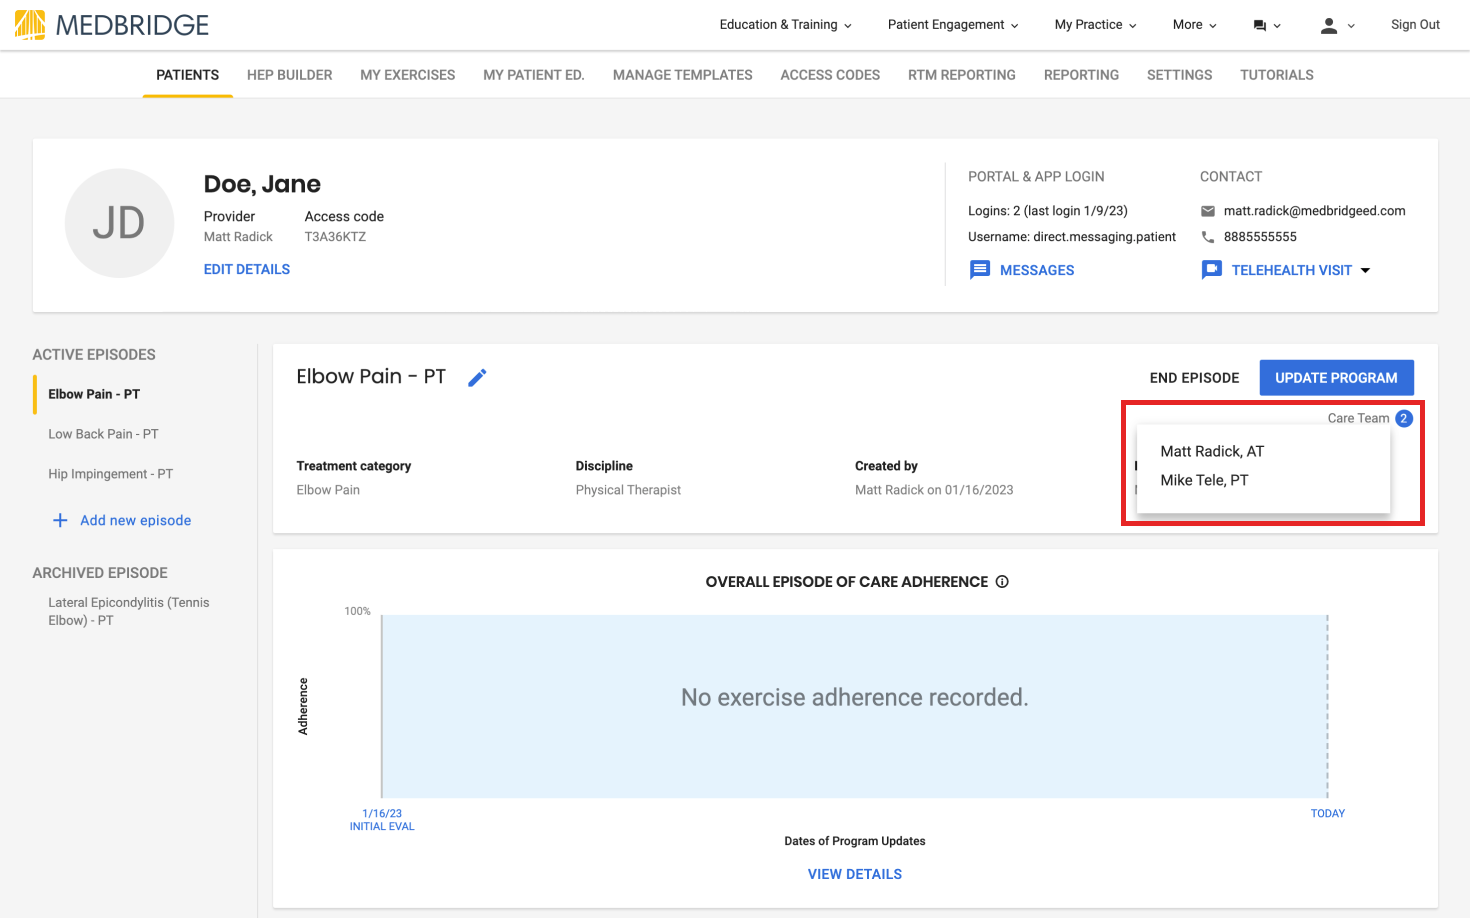This screenshot has height=918, width=1470.
Task: Open the account dropdown chevron
Action: coord(1351,26)
